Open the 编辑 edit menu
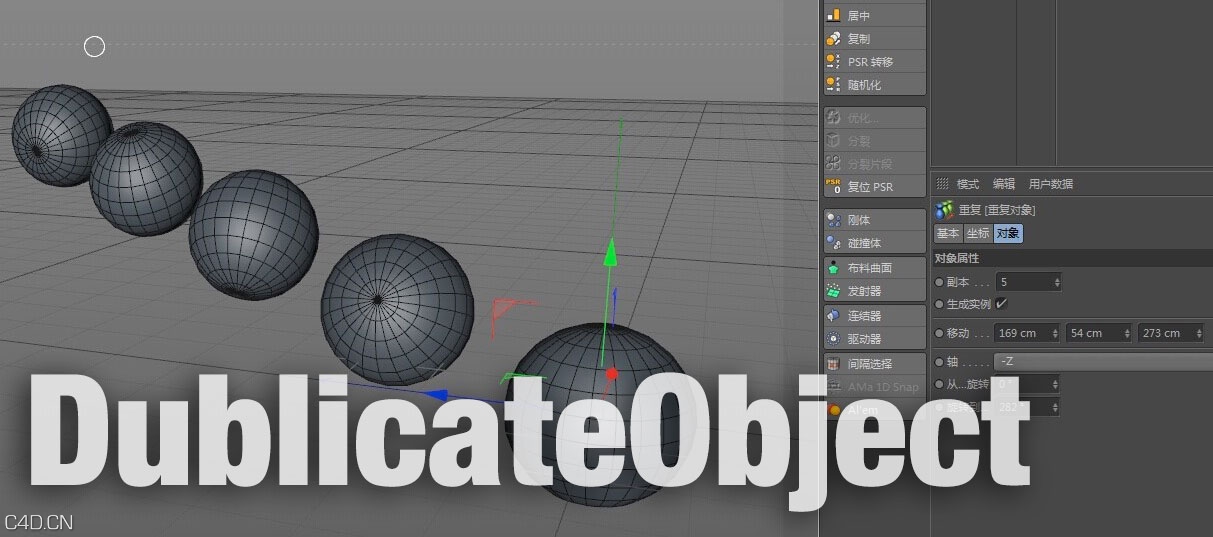 pos(1004,184)
